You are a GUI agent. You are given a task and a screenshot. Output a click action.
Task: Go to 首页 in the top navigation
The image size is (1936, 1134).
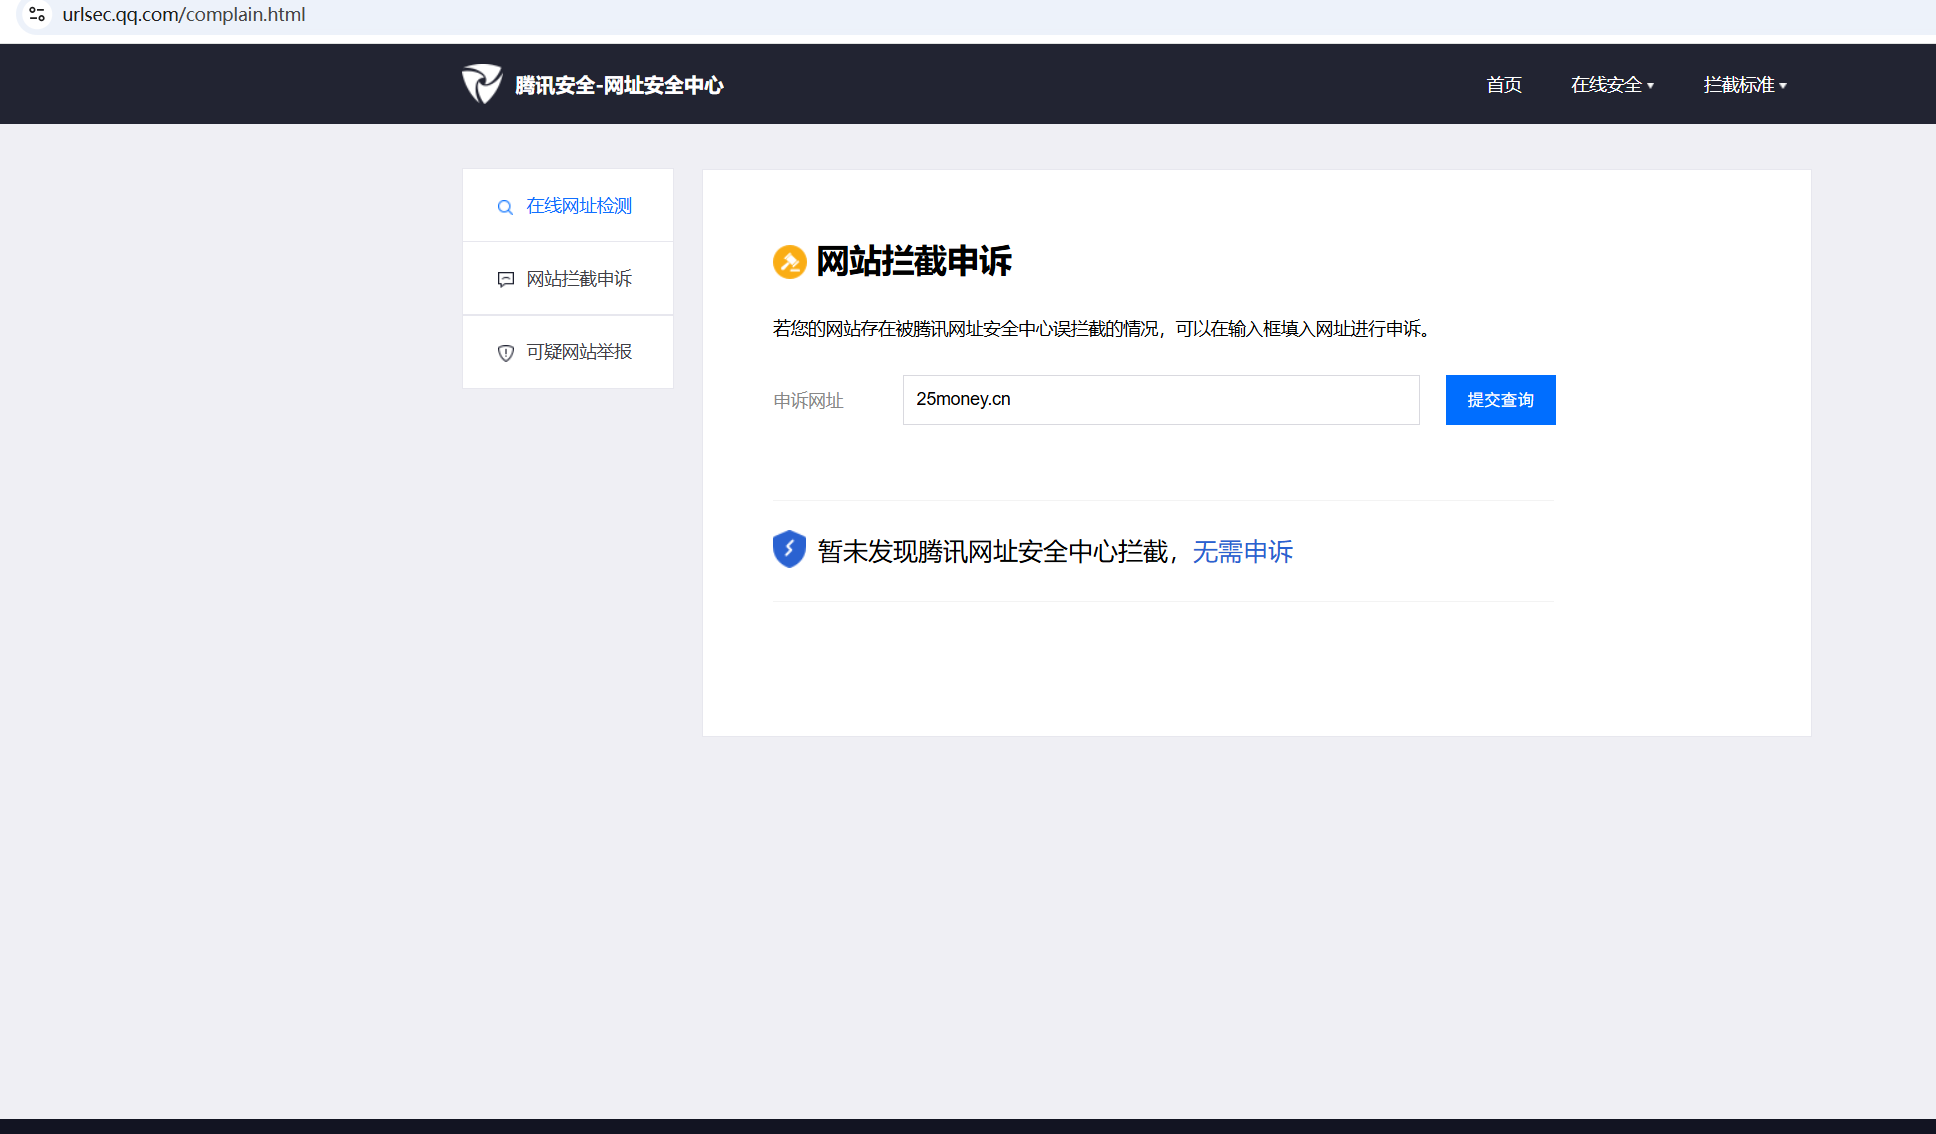1503,85
